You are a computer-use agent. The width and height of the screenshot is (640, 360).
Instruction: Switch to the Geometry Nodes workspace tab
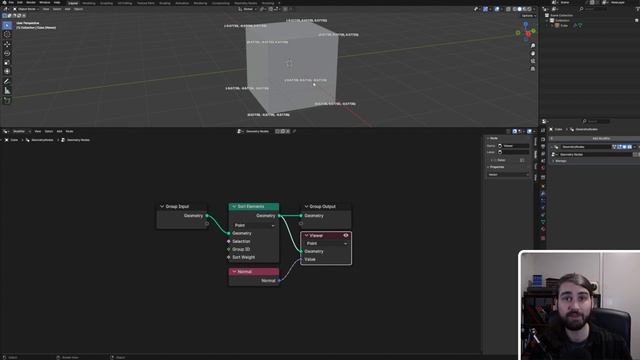[x=246, y=3]
